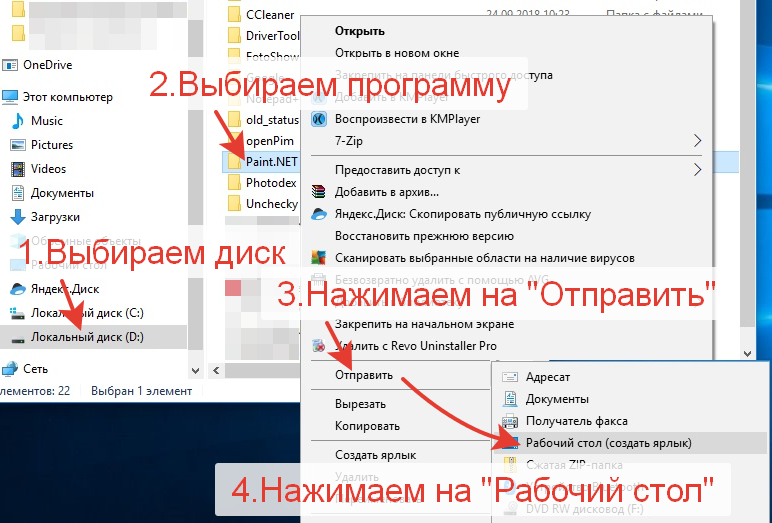Select the Pictures library icon
Image resolution: width=772 pixels, height=523 pixels.
pos(18,145)
